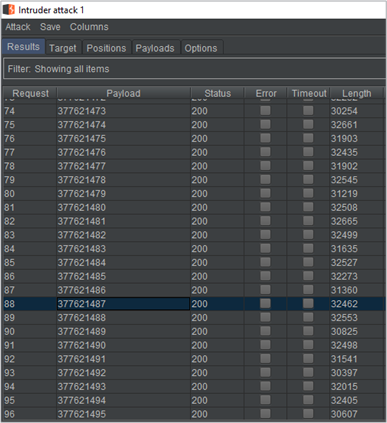Click length value 32462 in selected row
387x423 pixels.
[344, 304]
